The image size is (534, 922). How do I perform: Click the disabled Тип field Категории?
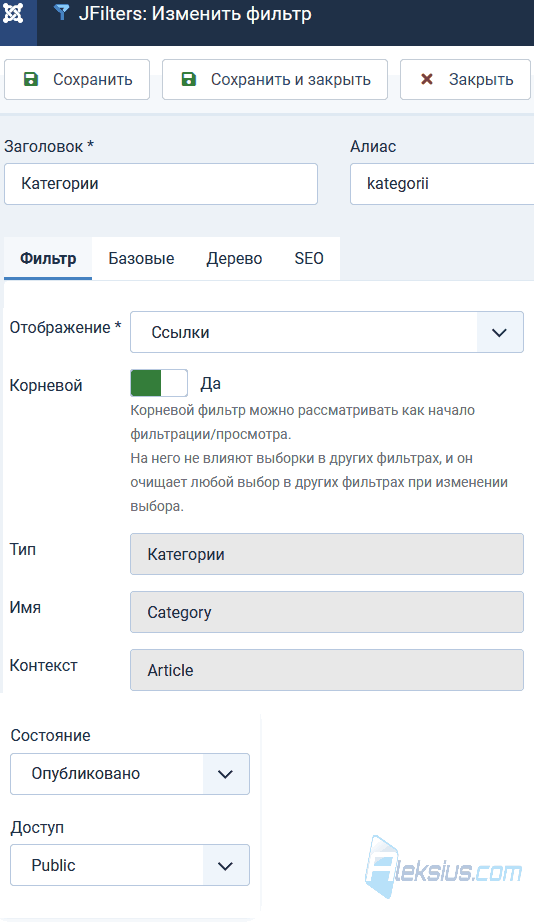326,554
